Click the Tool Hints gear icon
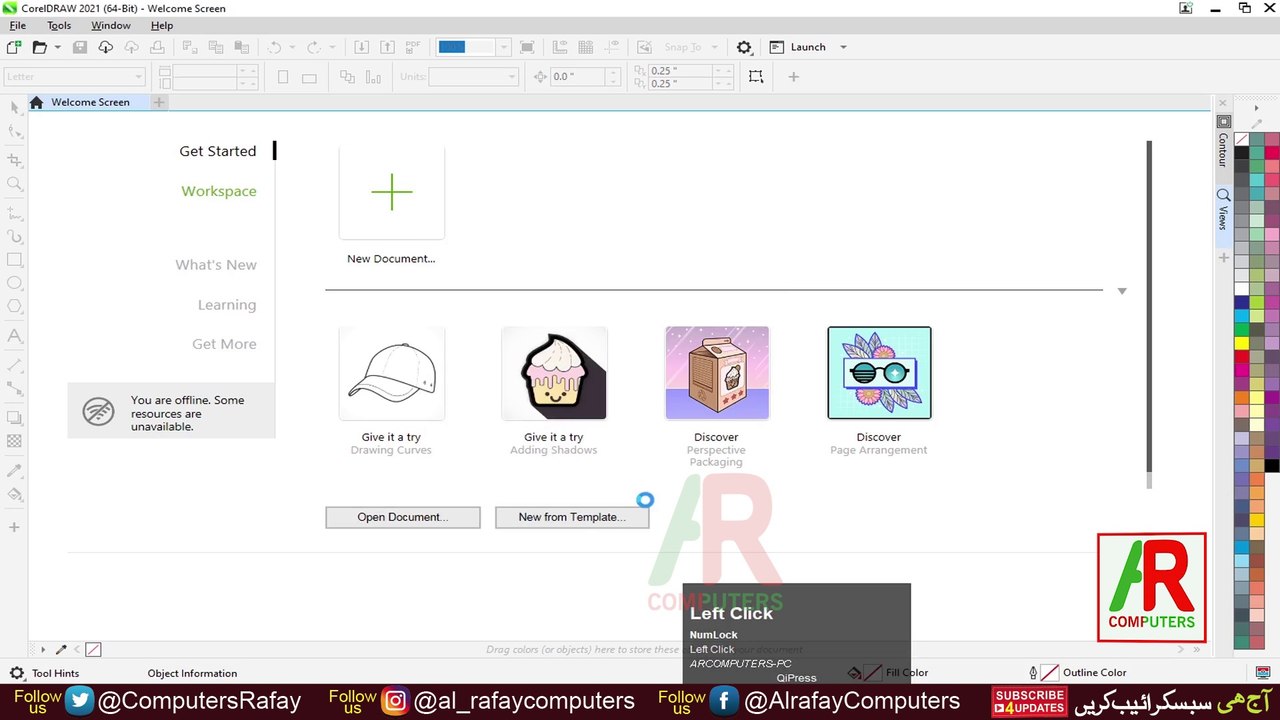 click(x=16, y=673)
